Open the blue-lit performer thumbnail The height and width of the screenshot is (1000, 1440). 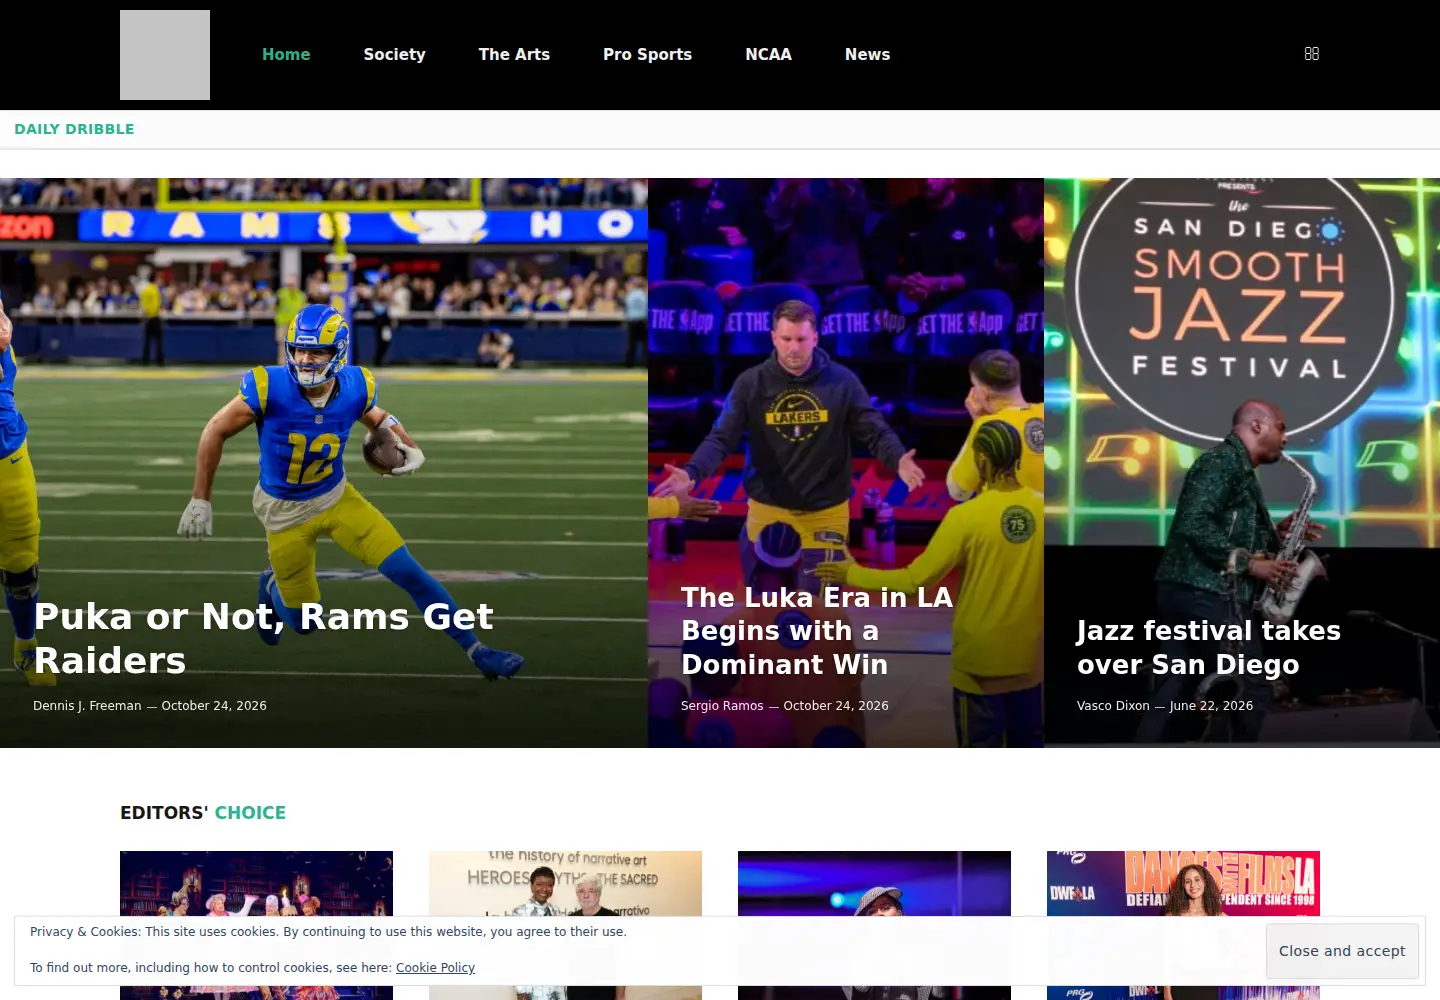tap(874, 884)
